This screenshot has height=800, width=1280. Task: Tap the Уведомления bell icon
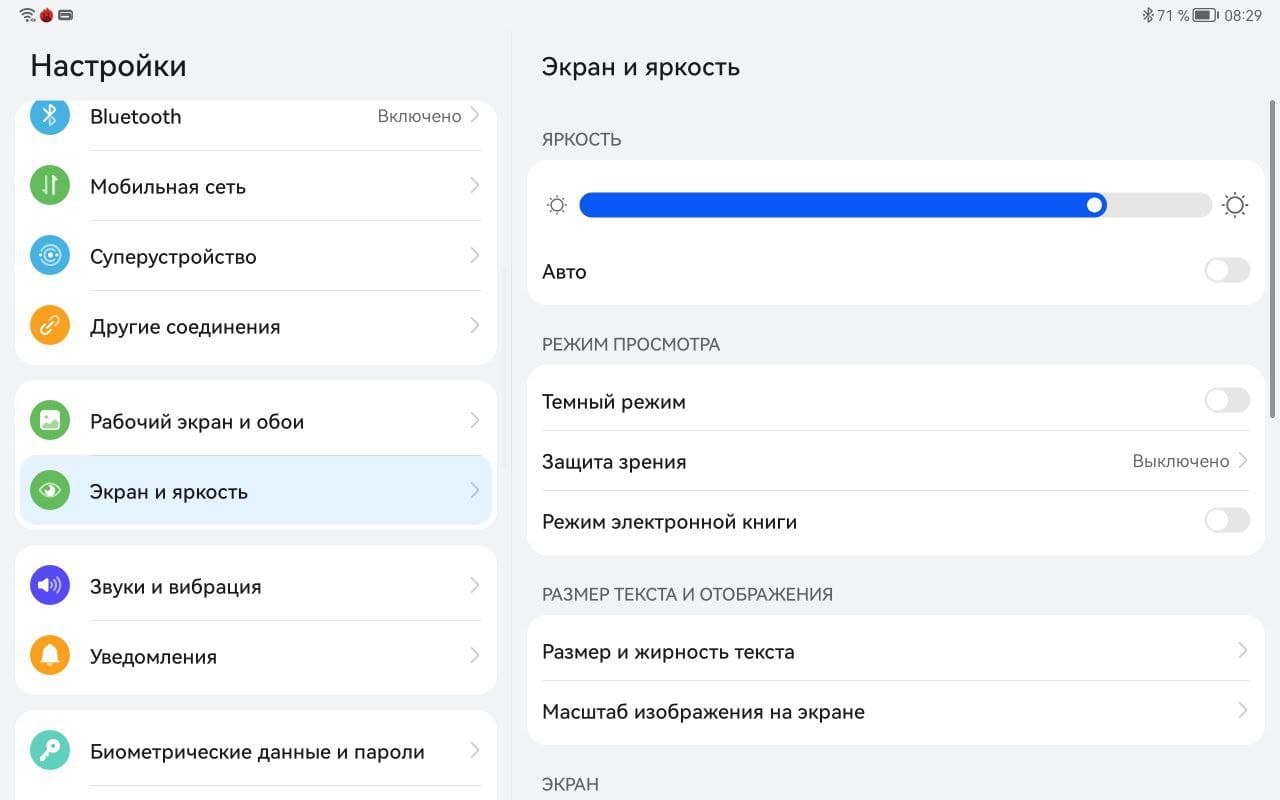[50, 656]
